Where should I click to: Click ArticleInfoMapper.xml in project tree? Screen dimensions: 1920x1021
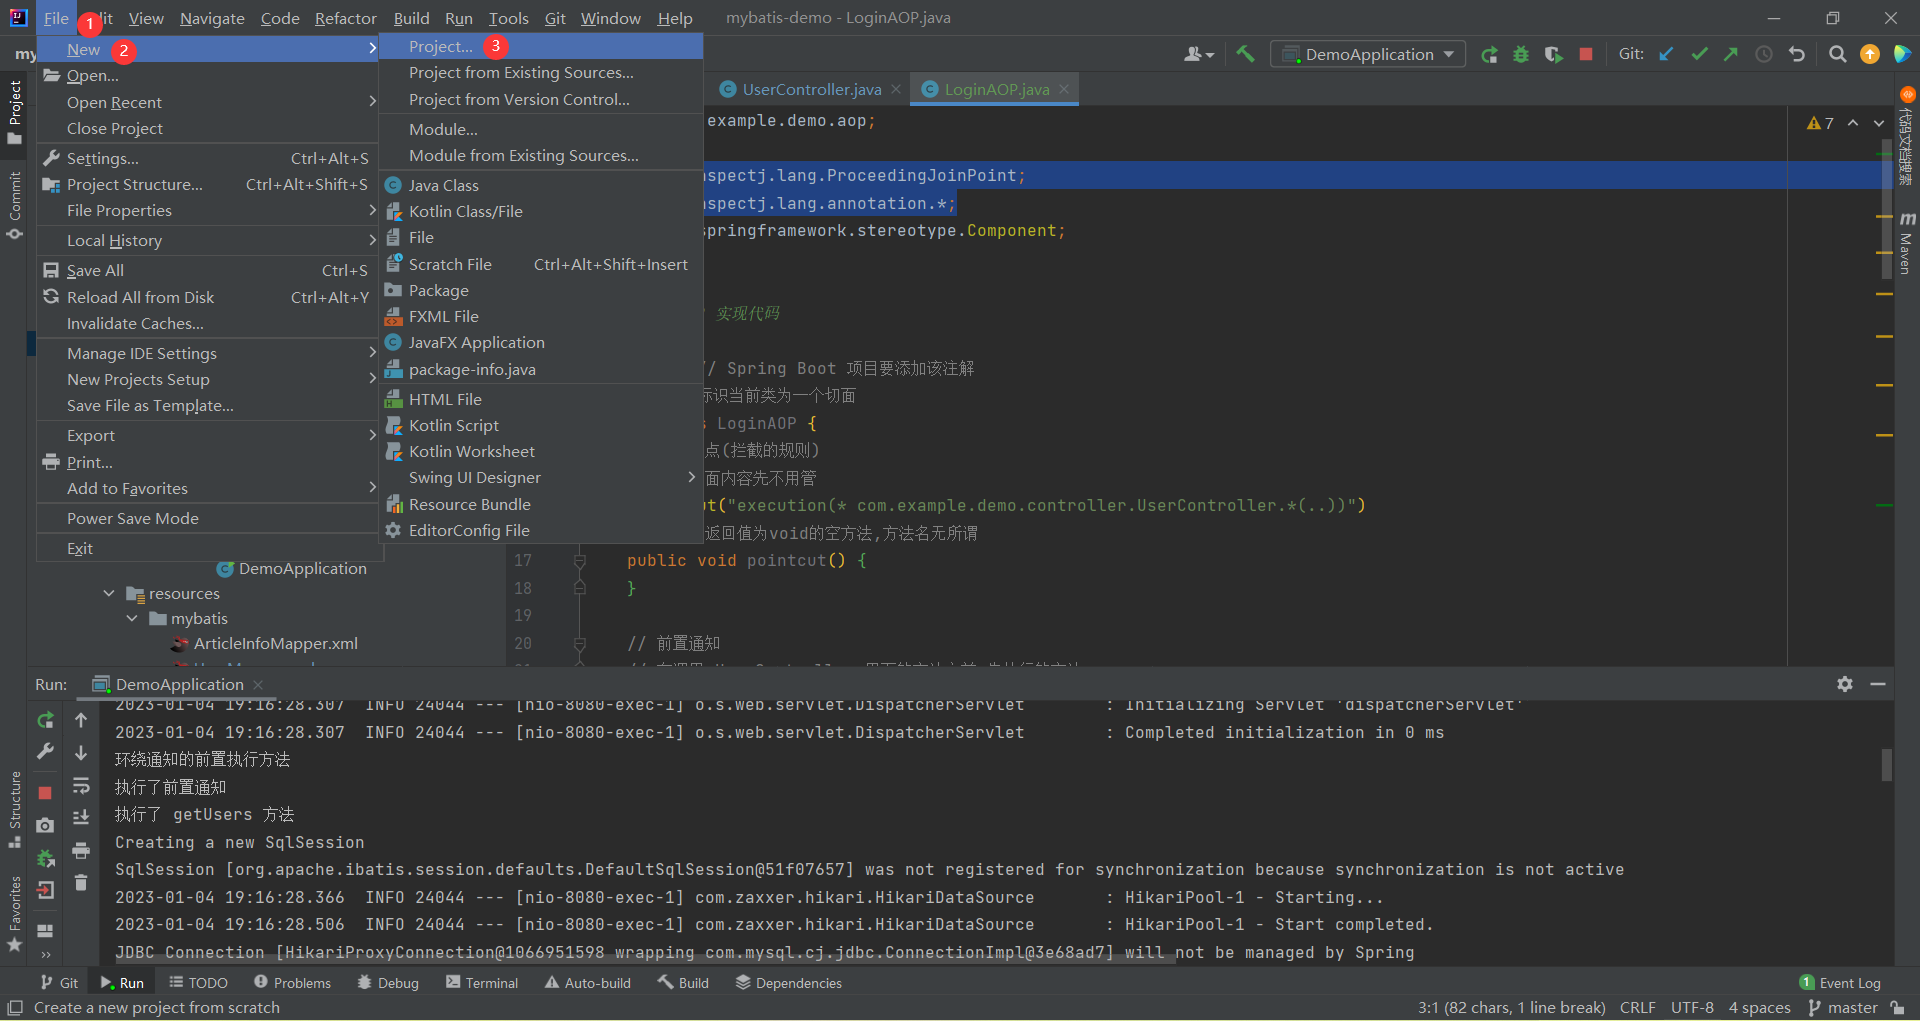coord(276,643)
